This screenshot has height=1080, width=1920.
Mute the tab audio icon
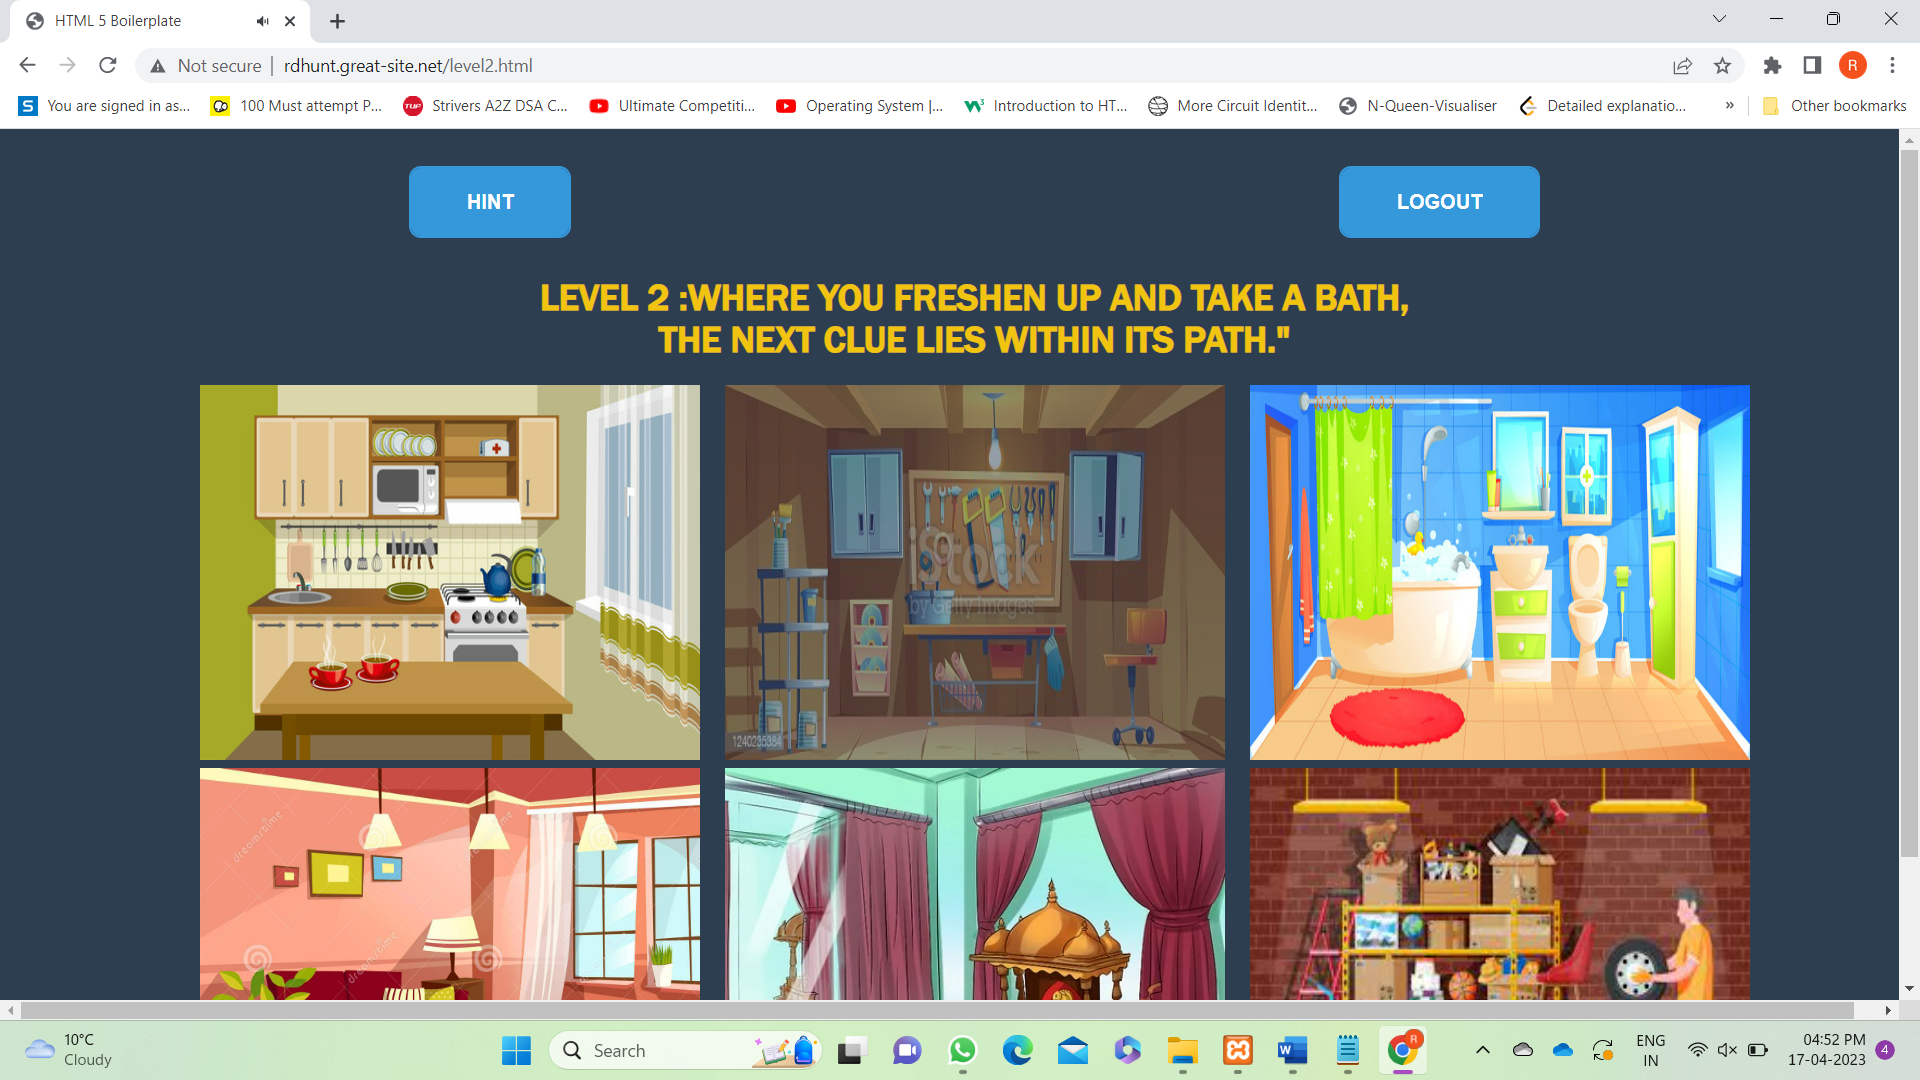[262, 21]
